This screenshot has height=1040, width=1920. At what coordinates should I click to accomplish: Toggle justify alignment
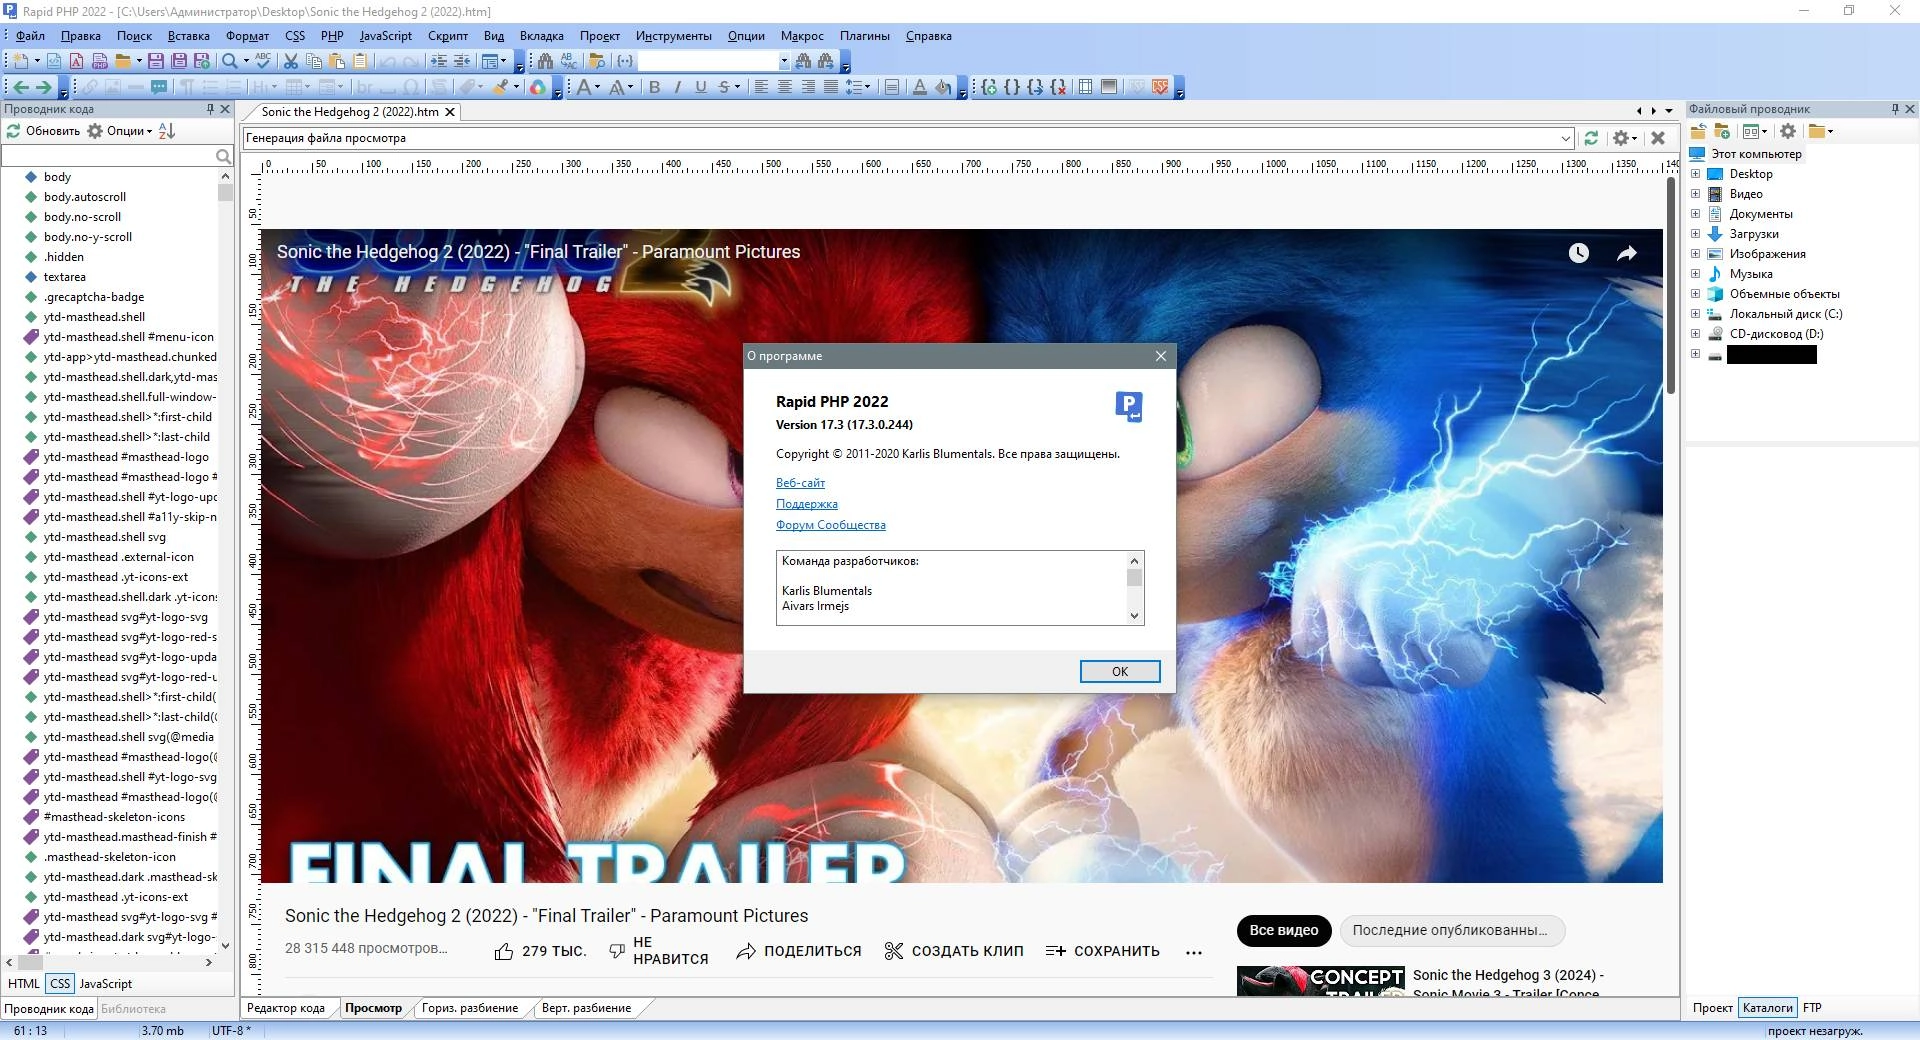tap(831, 87)
